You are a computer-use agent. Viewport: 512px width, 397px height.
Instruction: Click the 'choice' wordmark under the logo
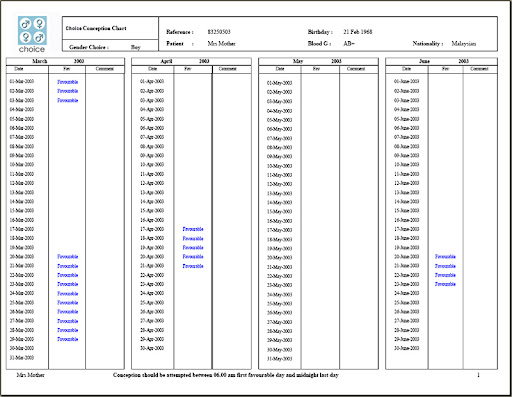(32, 49)
